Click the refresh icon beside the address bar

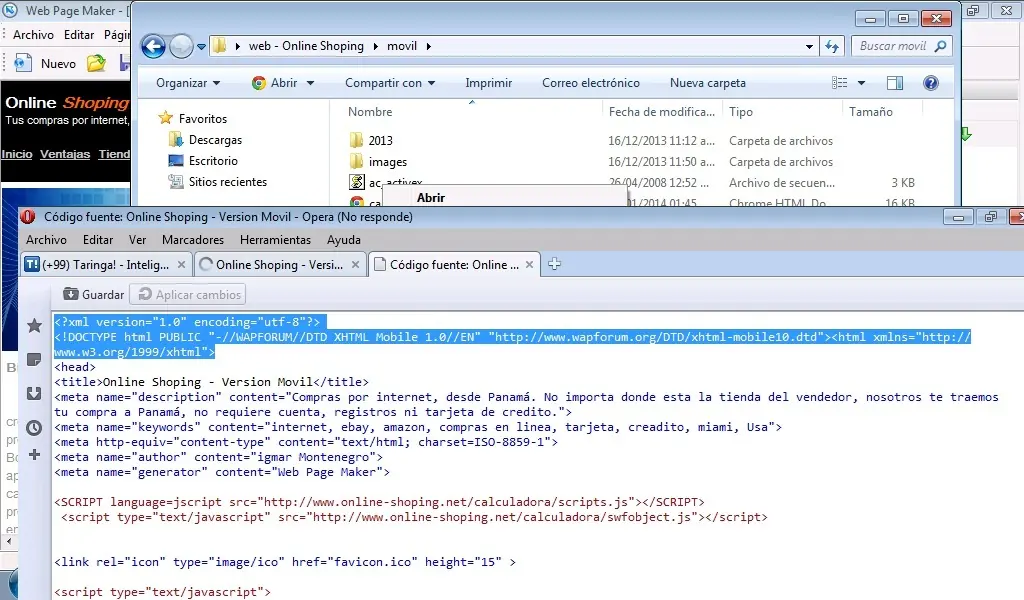(x=831, y=46)
